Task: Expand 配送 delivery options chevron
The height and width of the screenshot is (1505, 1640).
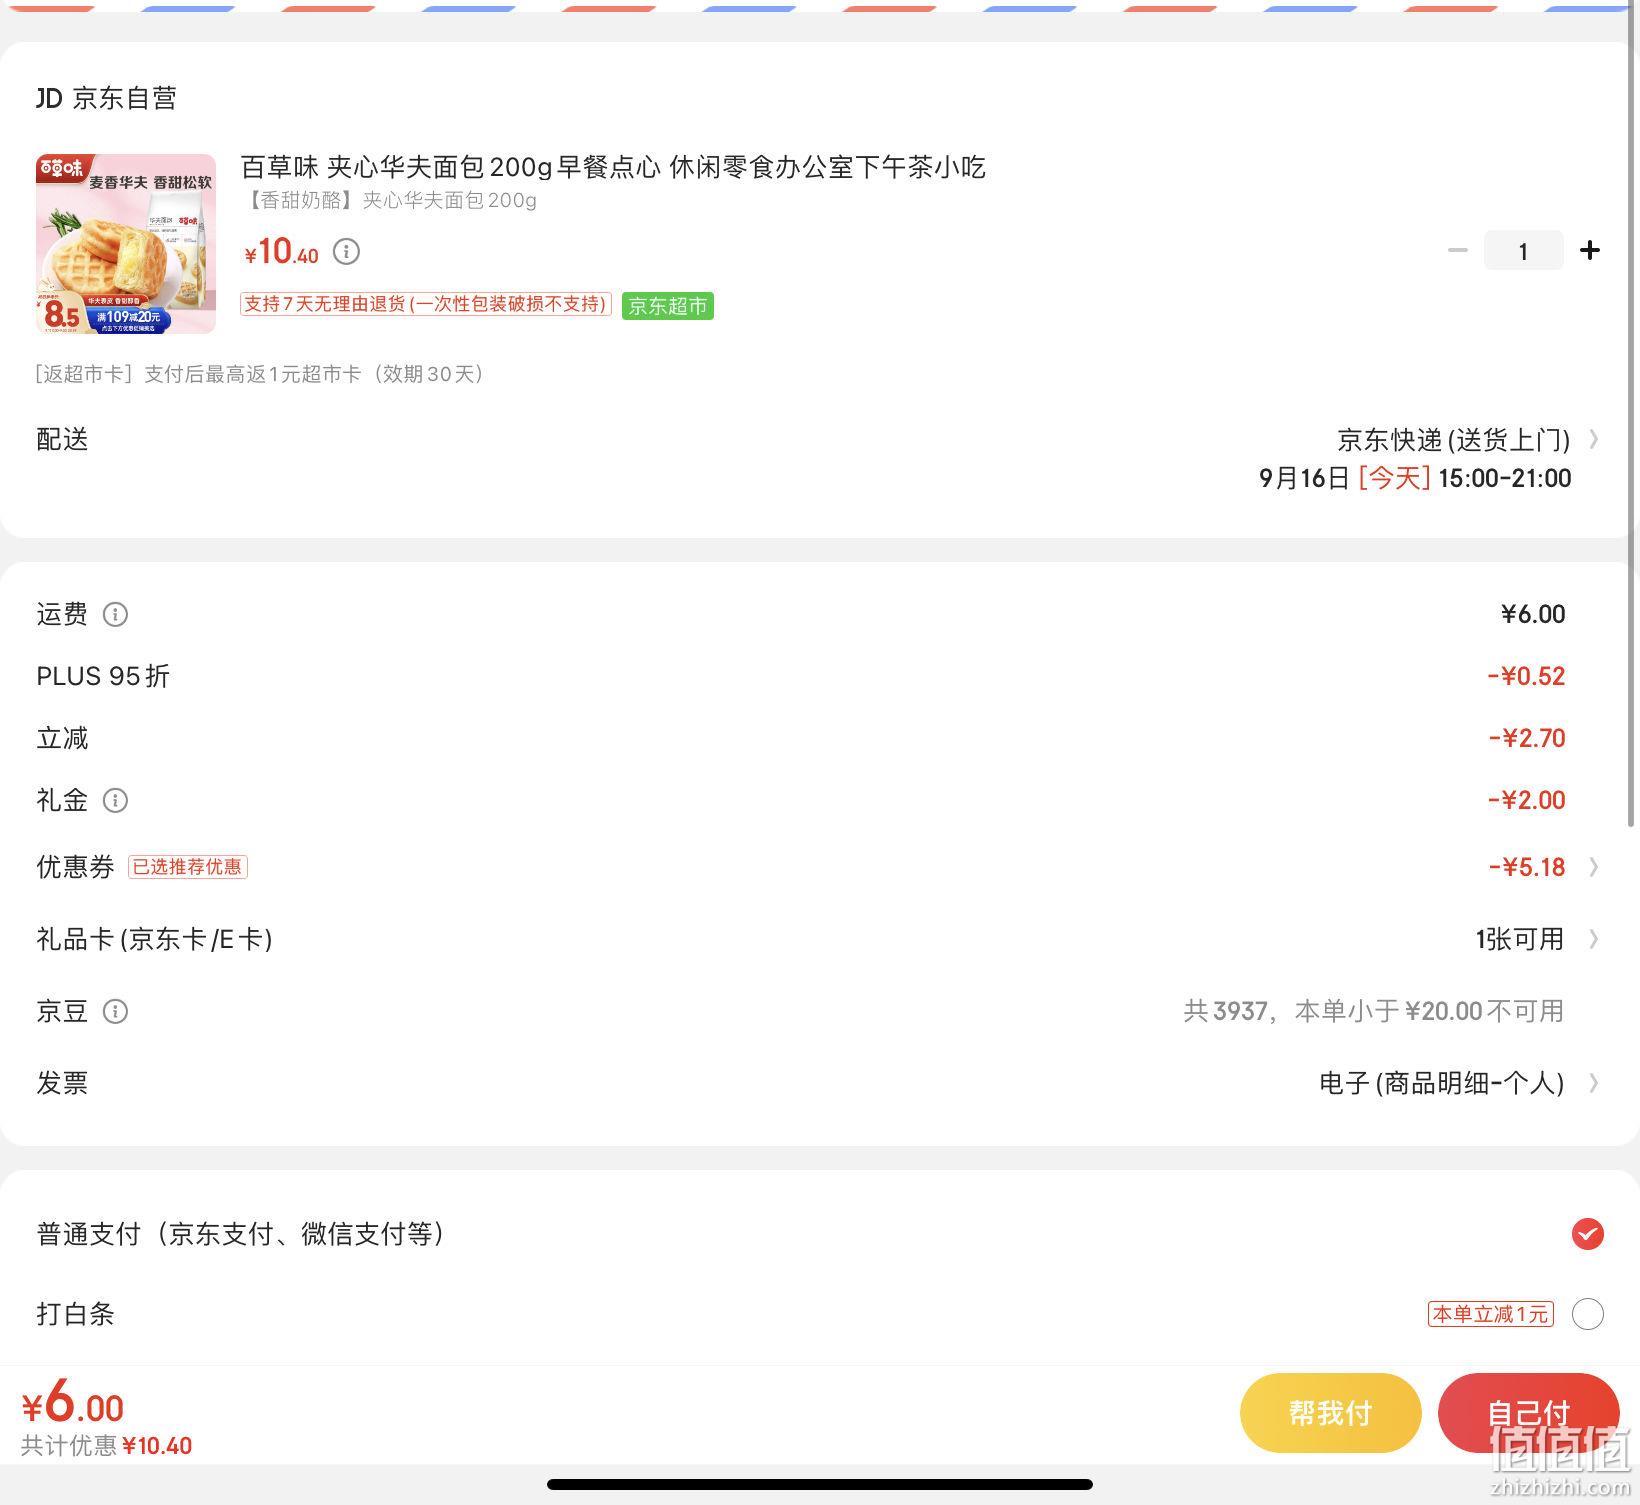Action: [x=1594, y=439]
